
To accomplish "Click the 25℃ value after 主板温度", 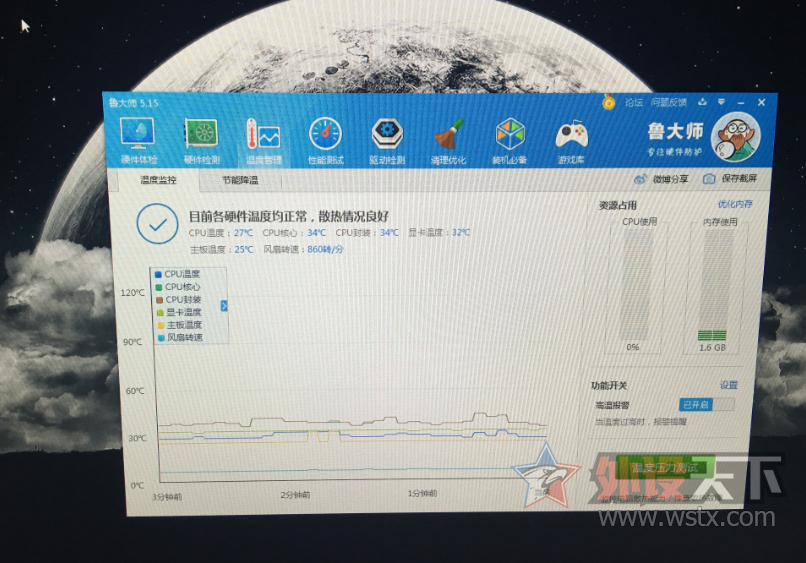I will [x=244, y=249].
